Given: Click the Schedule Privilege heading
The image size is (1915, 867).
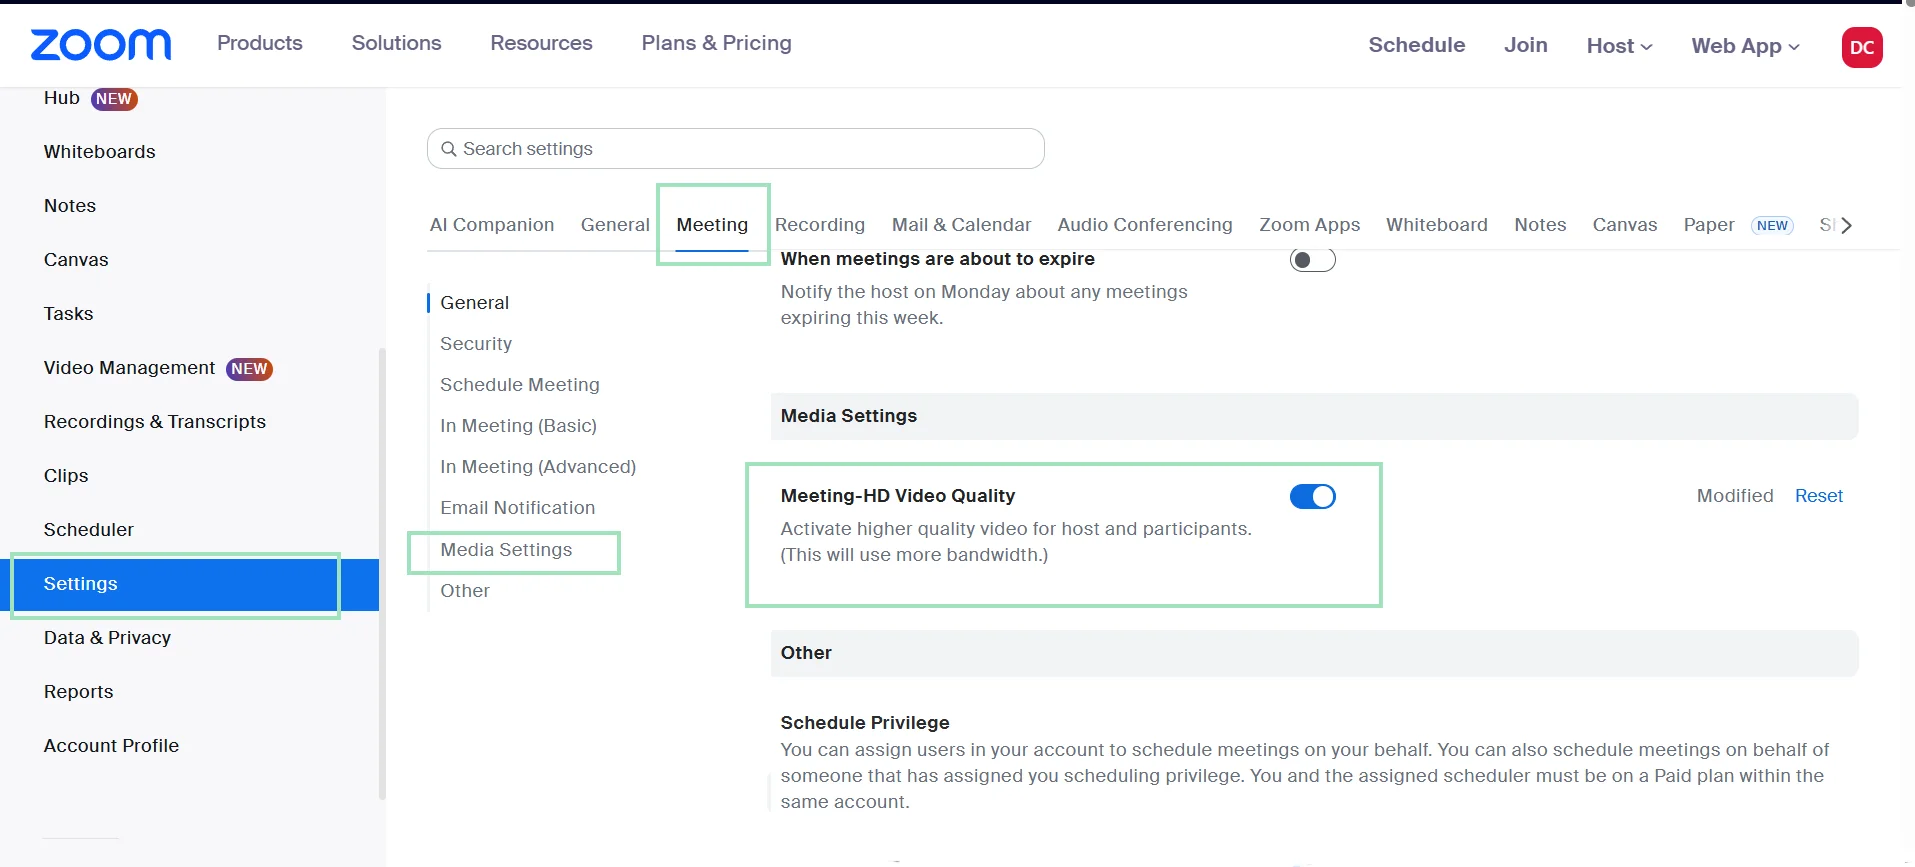Looking at the screenshot, I should (x=865, y=723).
